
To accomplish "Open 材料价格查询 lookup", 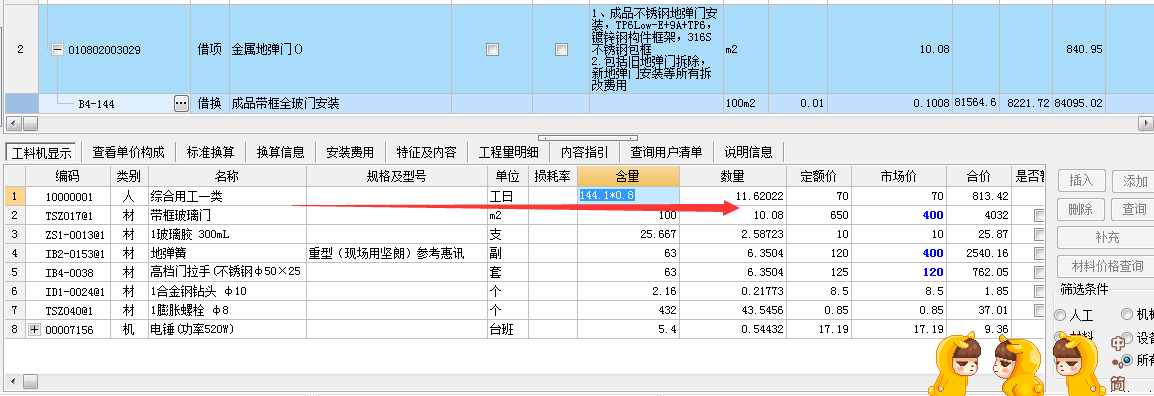I will pos(1105,266).
